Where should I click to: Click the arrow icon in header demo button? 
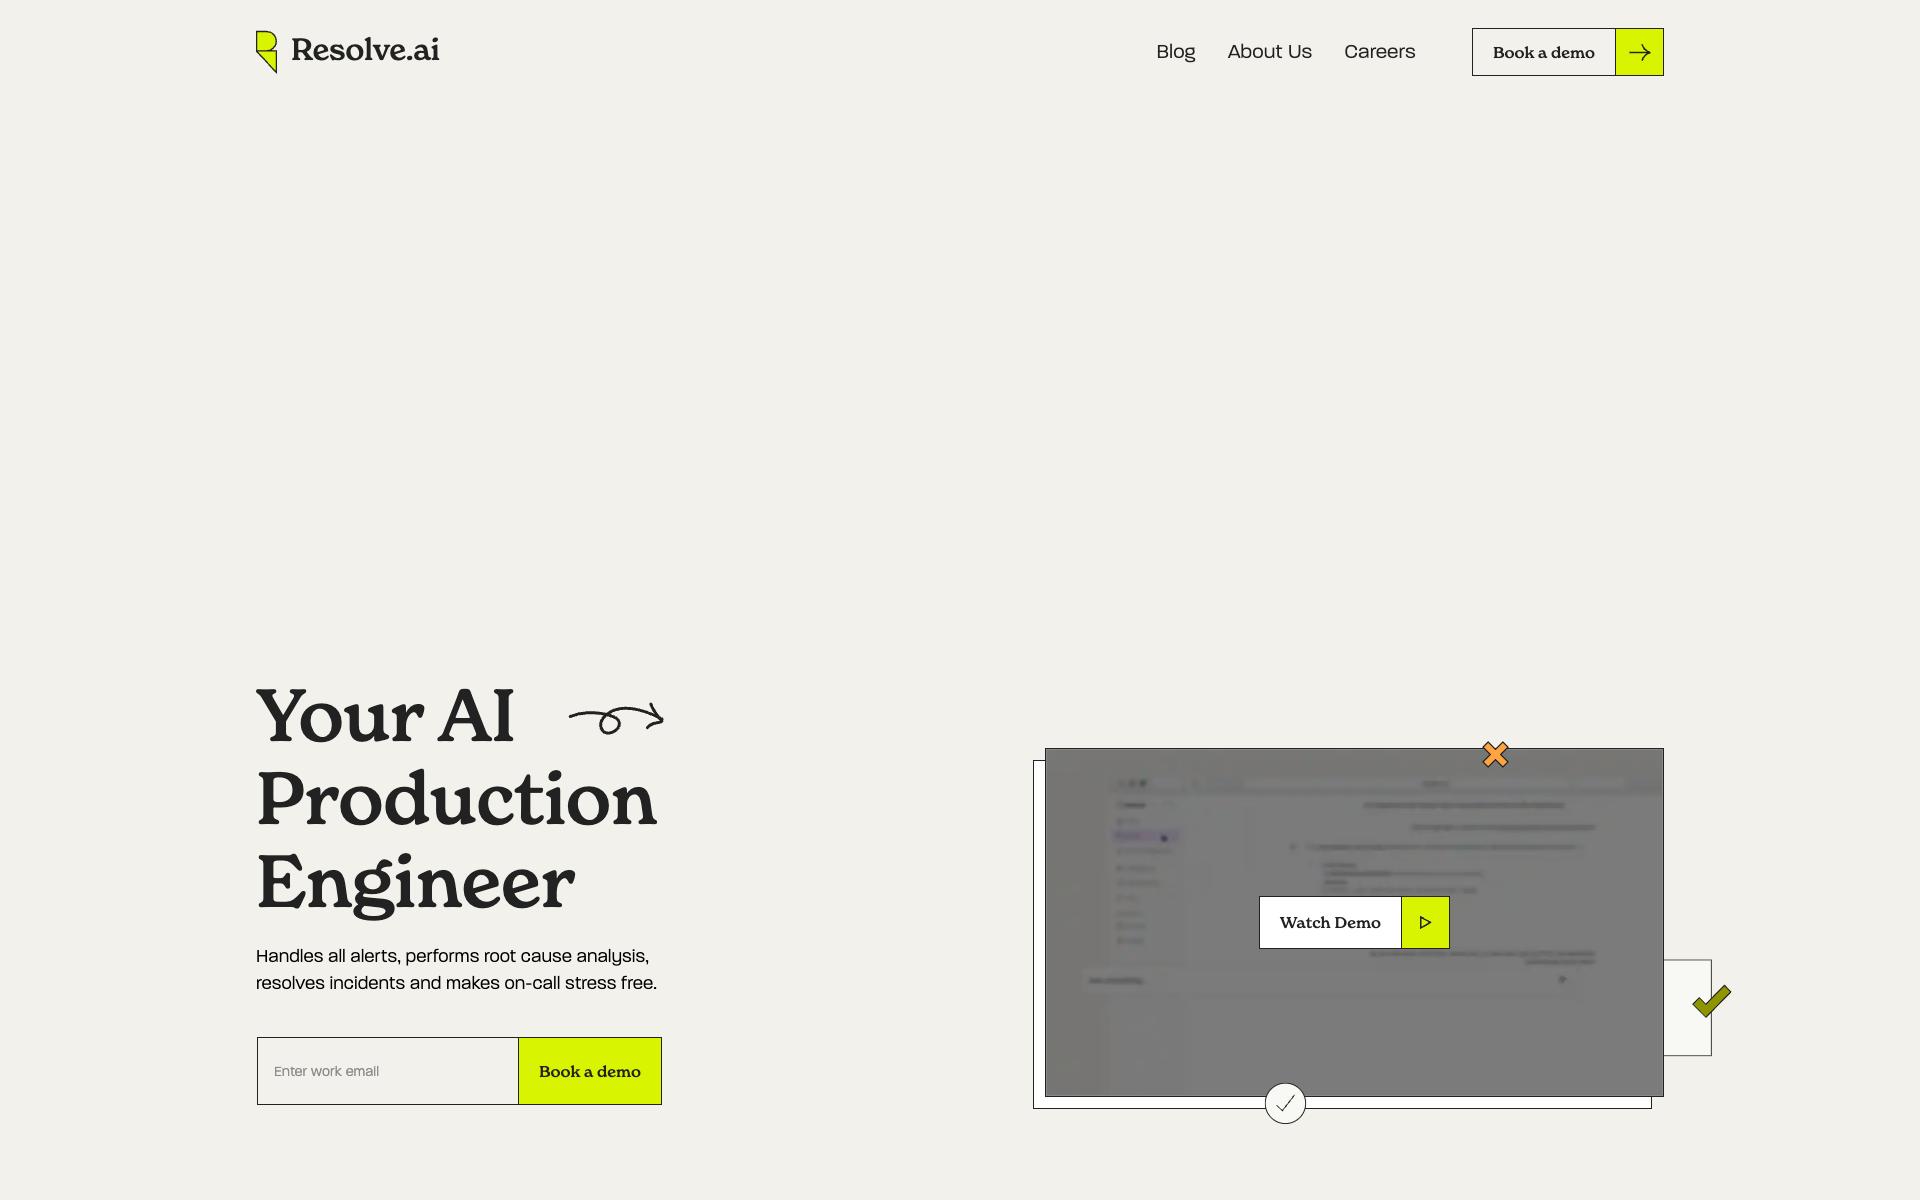[x=1639, y=52]
